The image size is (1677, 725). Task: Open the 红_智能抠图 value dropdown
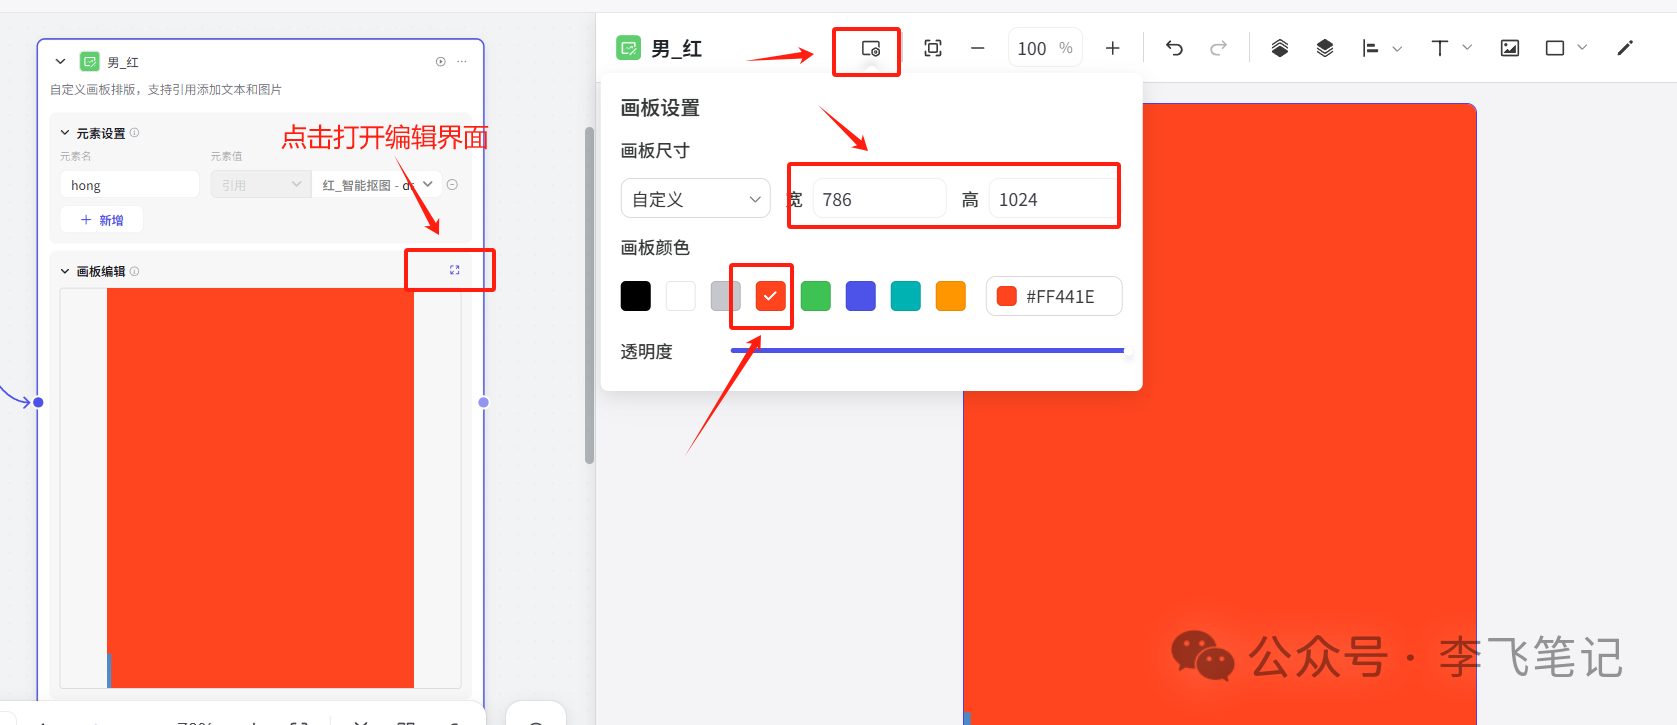(x=377, y=185)
